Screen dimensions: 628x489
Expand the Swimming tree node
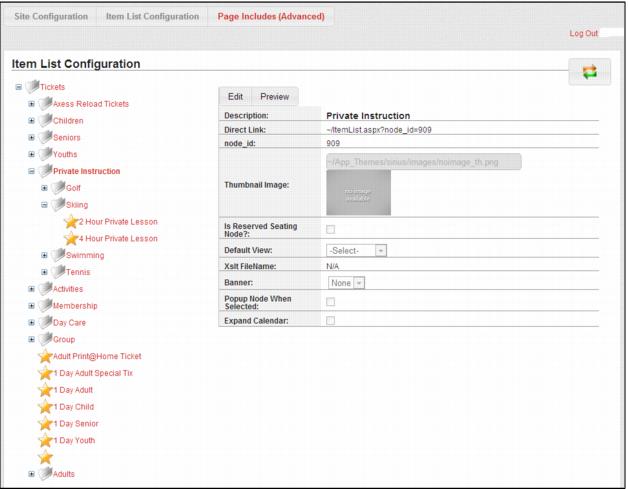pyautogui.click(x=44, y=255)
